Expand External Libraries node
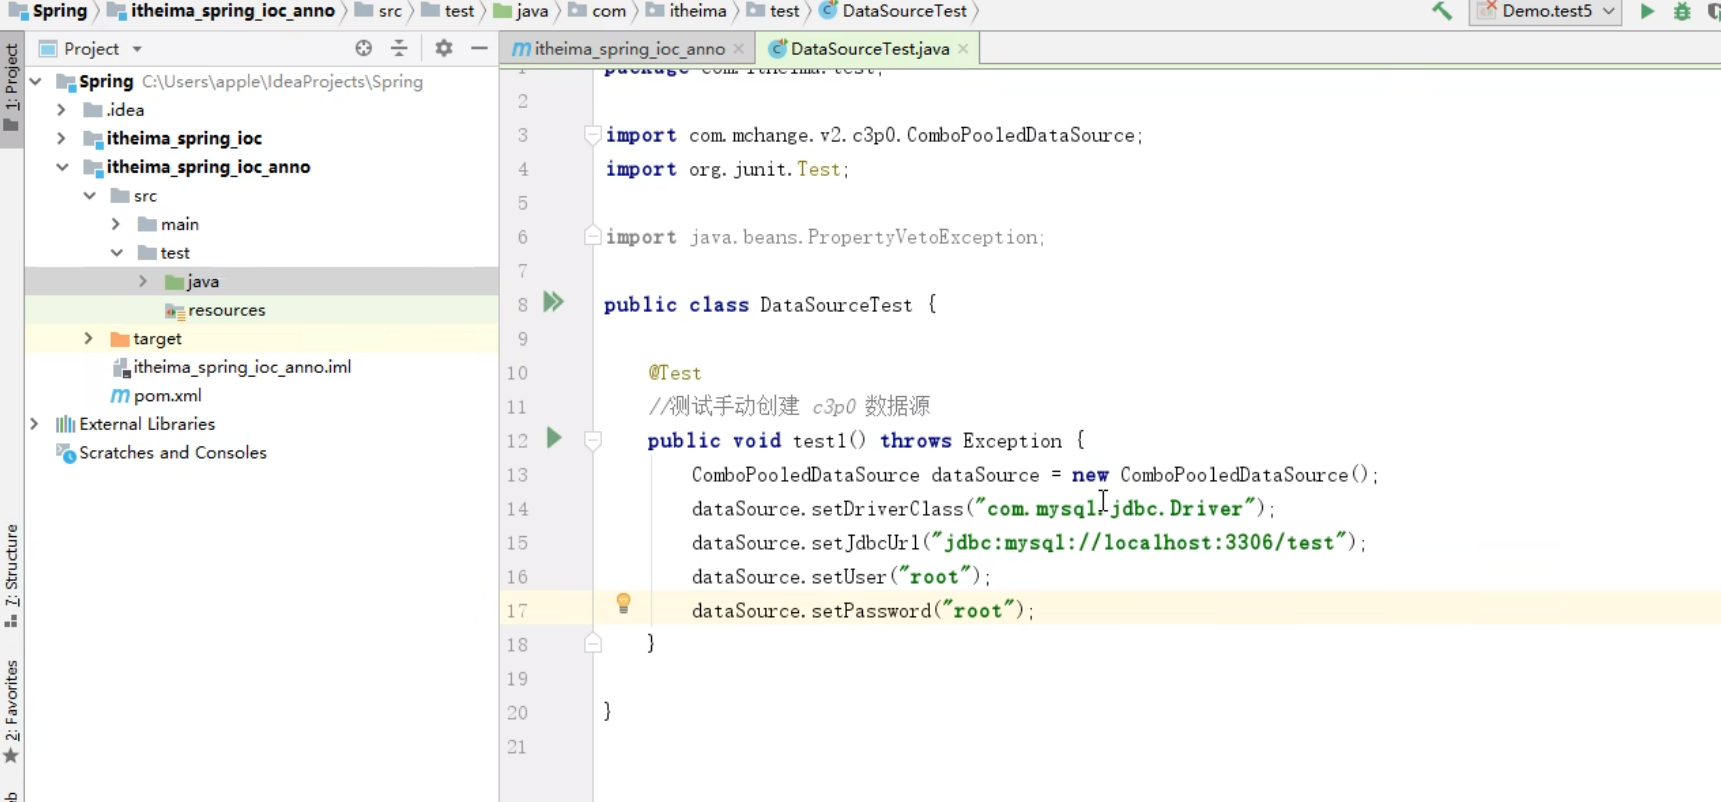 coord(35,424)
